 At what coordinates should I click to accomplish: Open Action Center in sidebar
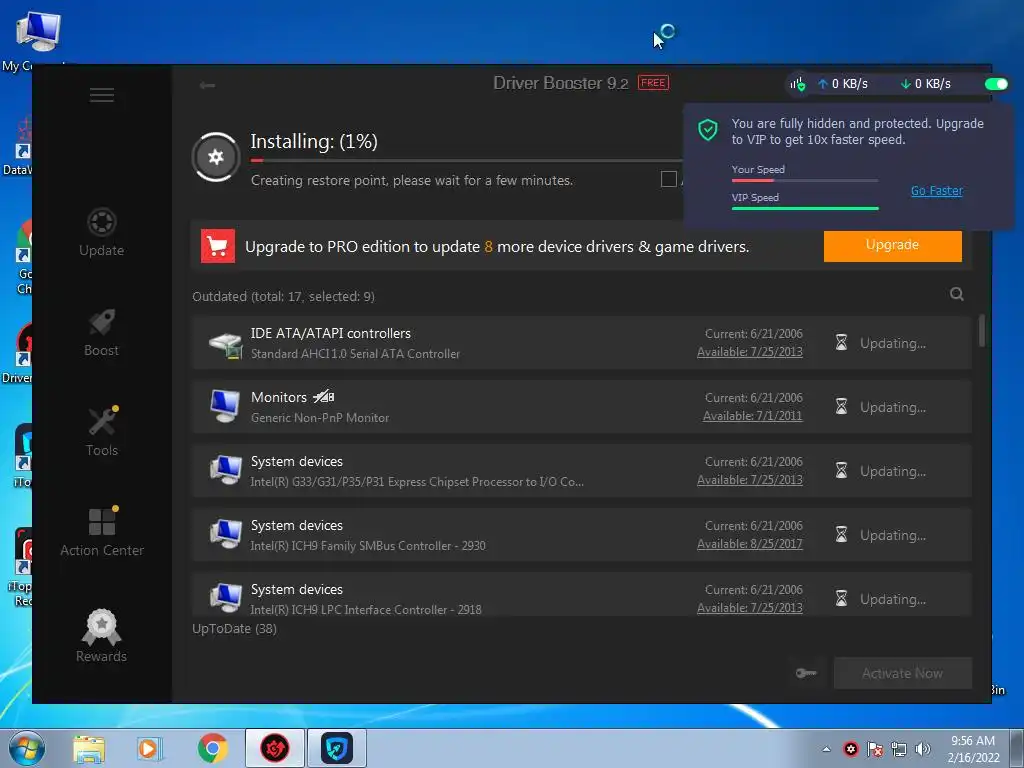[x=102, y=532]
